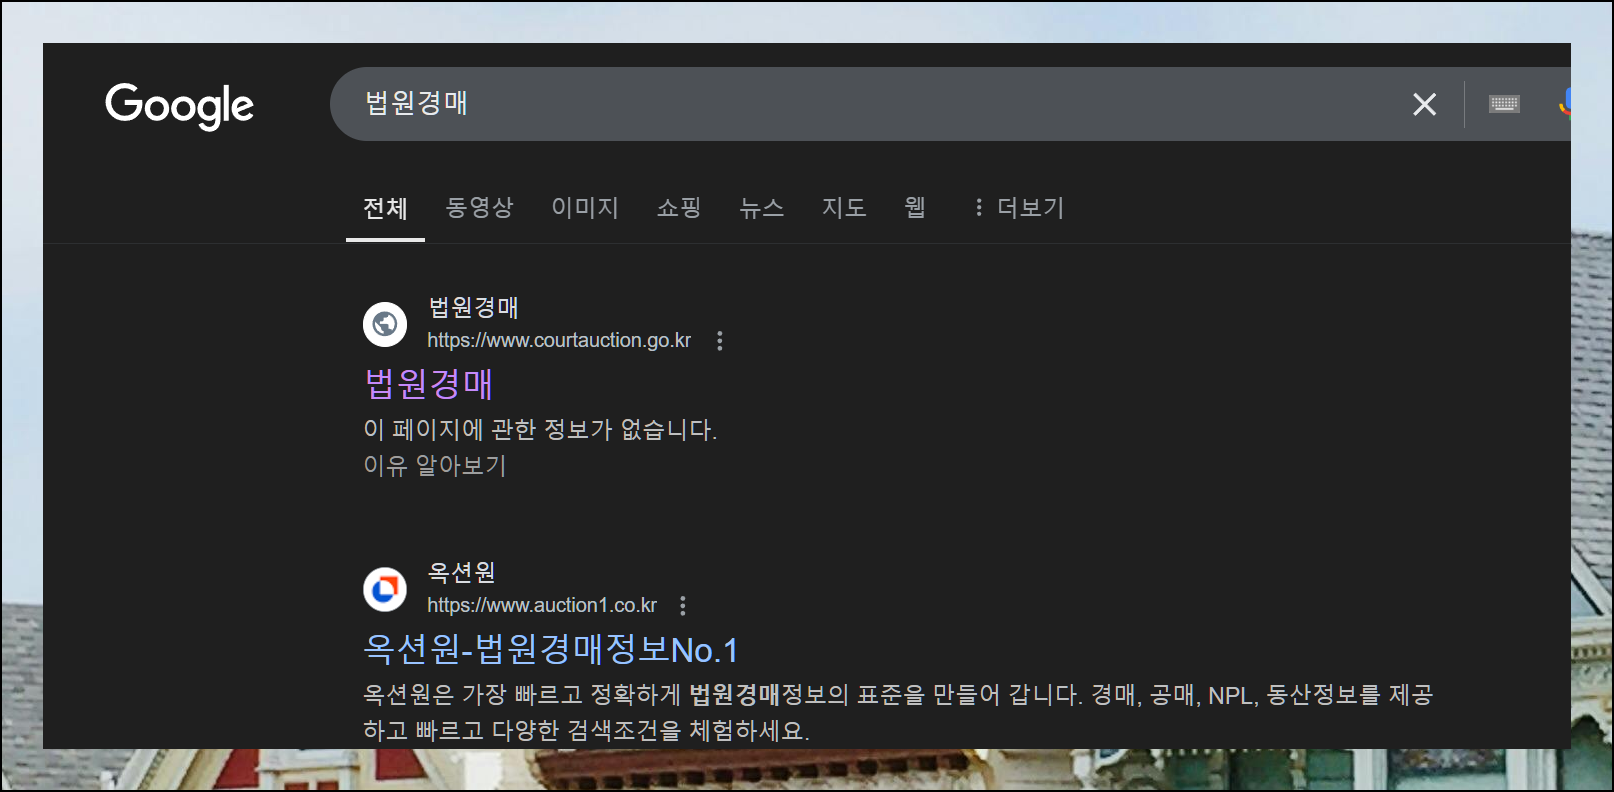Select the 전체 tab

coord(385,208)
